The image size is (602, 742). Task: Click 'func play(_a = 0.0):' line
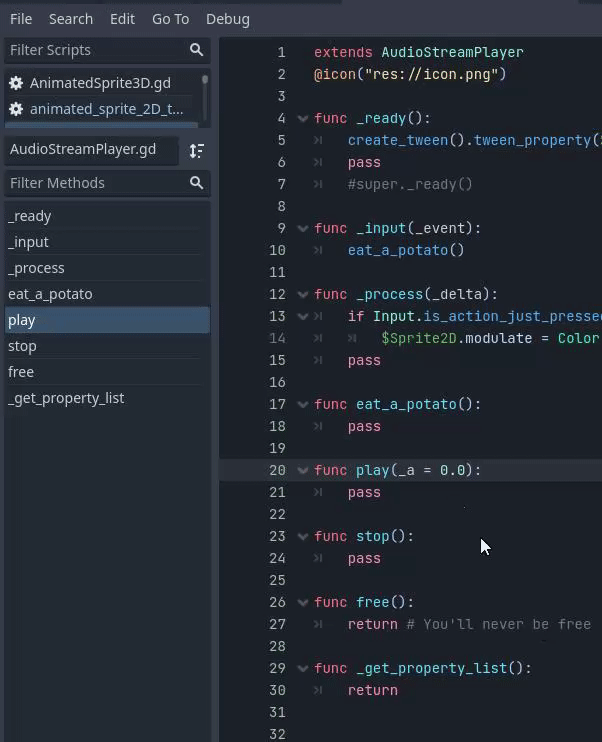(398, 470)
